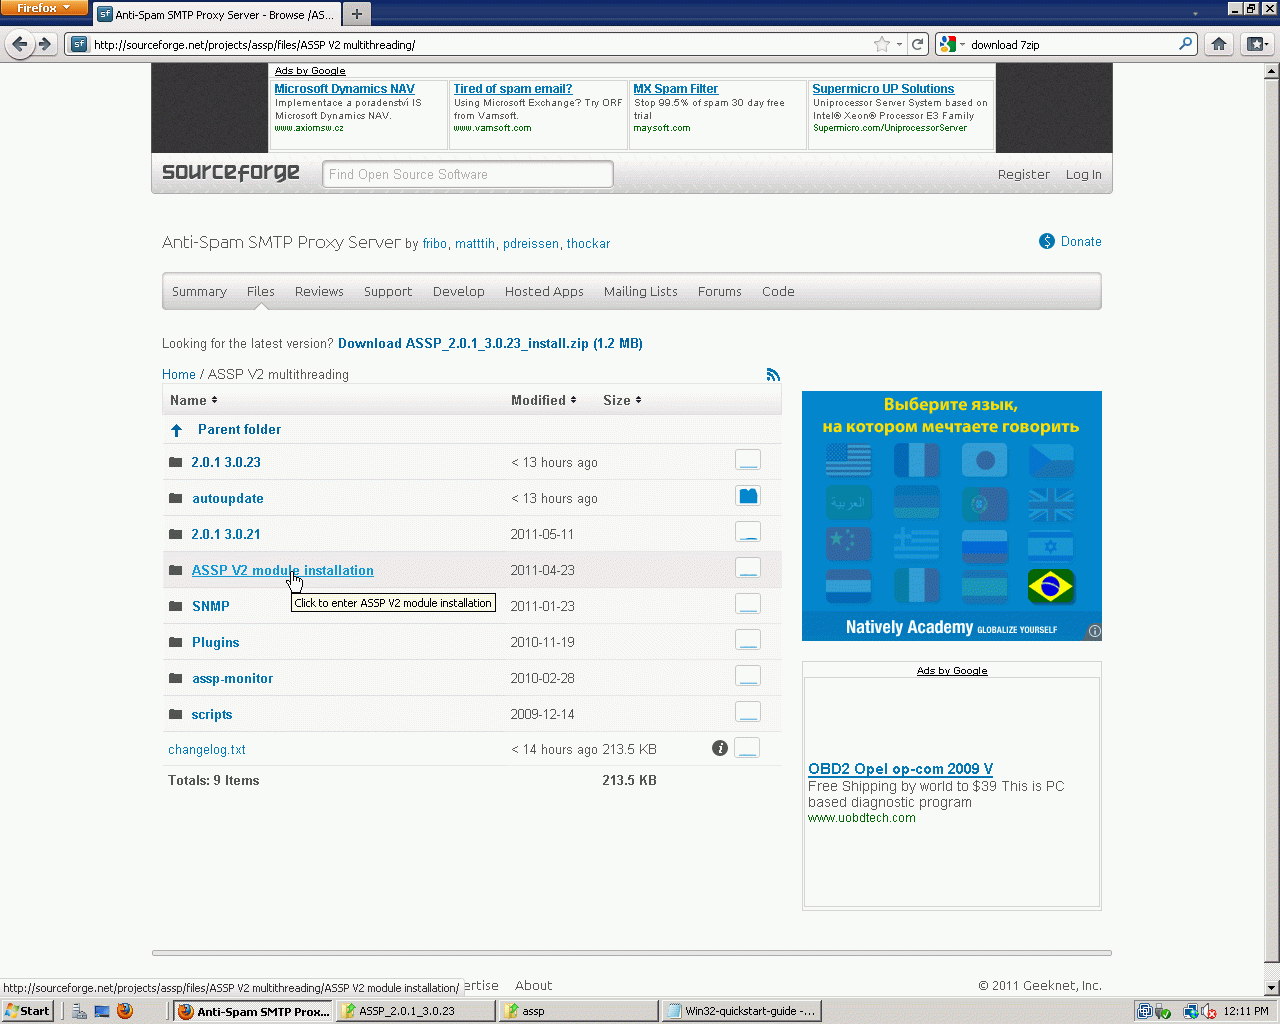Bookmark this page with the star
This screenshot has height=1024, width=1280.
click(x=881, y=44)
